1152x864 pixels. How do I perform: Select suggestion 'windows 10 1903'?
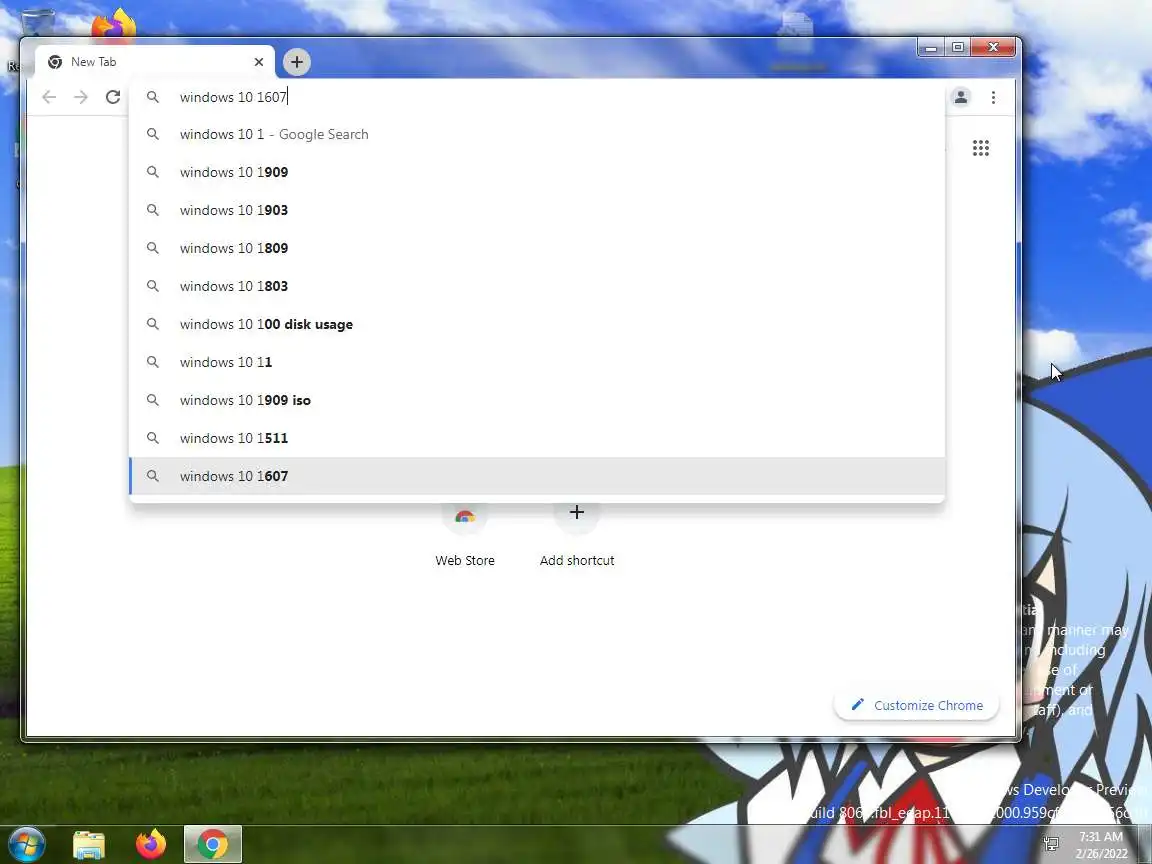536,210
